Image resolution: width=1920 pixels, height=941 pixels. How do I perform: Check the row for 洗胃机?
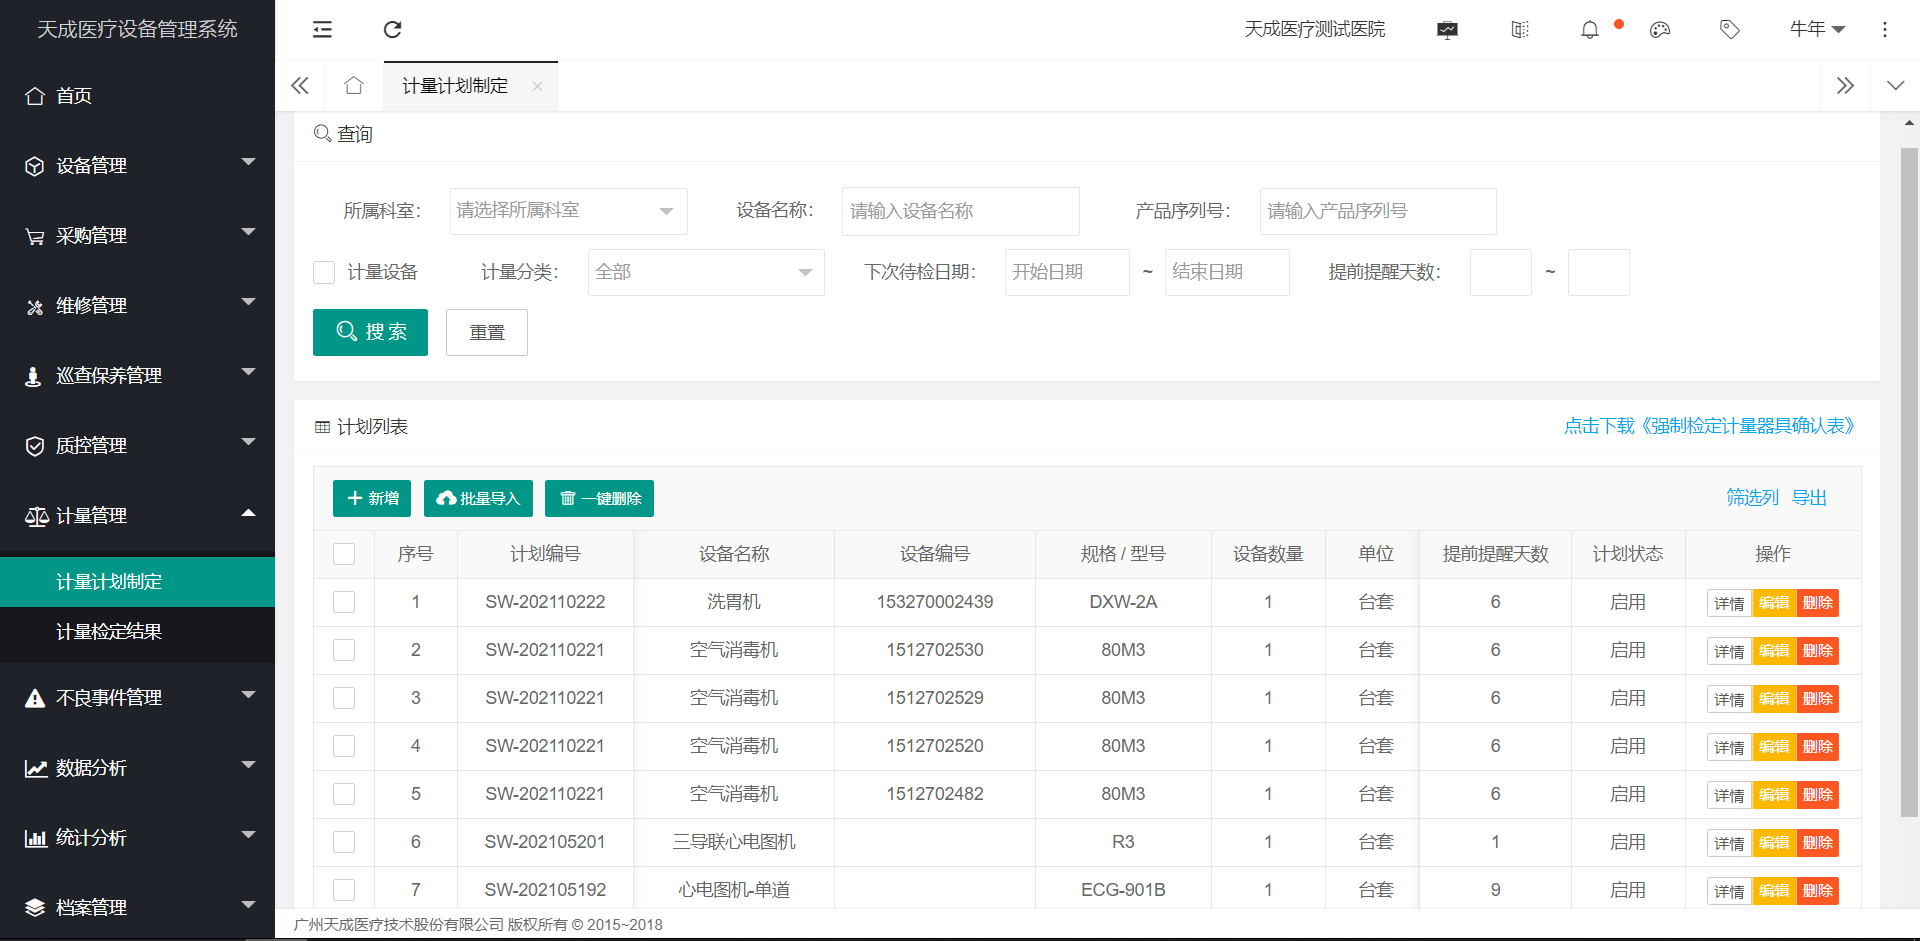(x=344, y=602)
